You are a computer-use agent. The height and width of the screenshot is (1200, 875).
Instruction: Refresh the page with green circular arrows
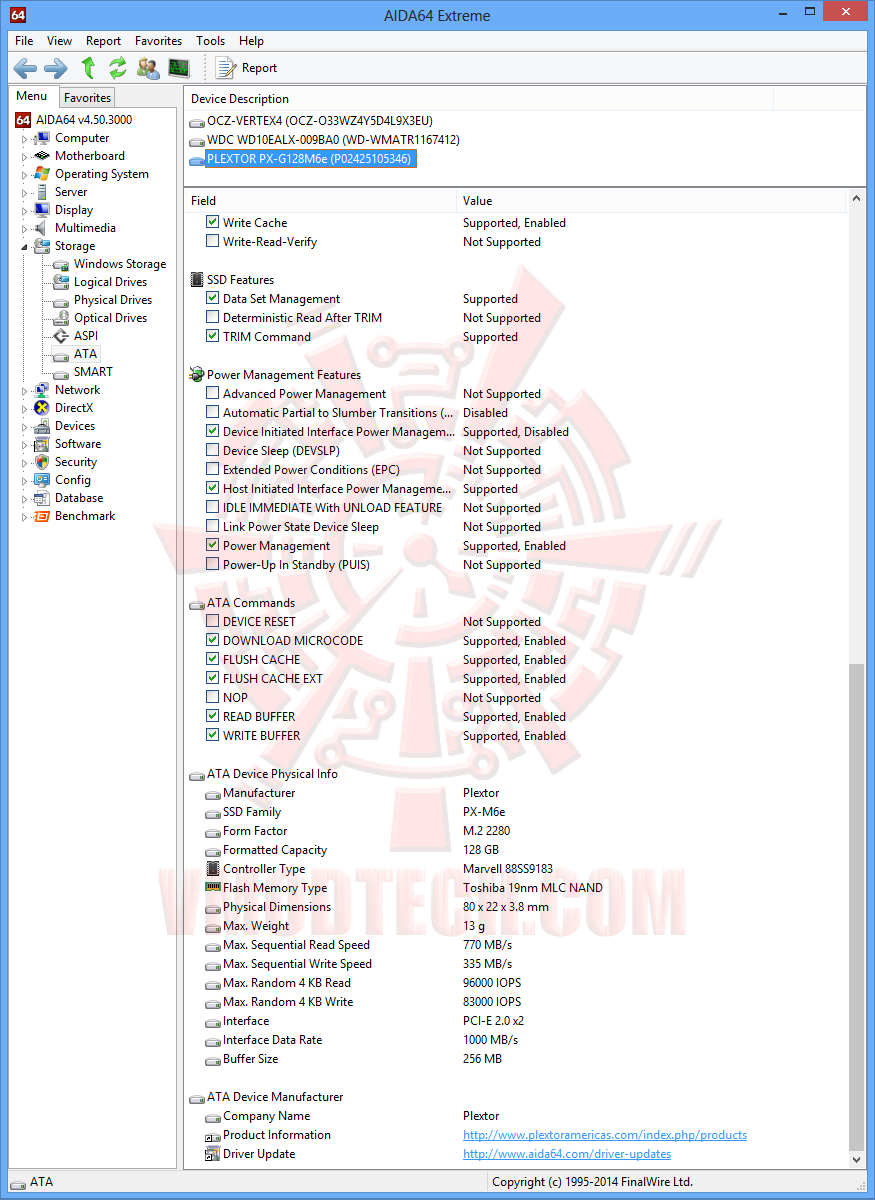pyautogui.click(x=118, y=68)
